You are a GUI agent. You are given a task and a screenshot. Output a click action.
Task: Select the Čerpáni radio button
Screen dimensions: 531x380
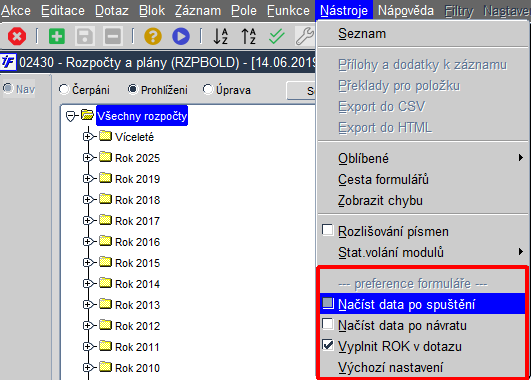click(x=64, y=89)
